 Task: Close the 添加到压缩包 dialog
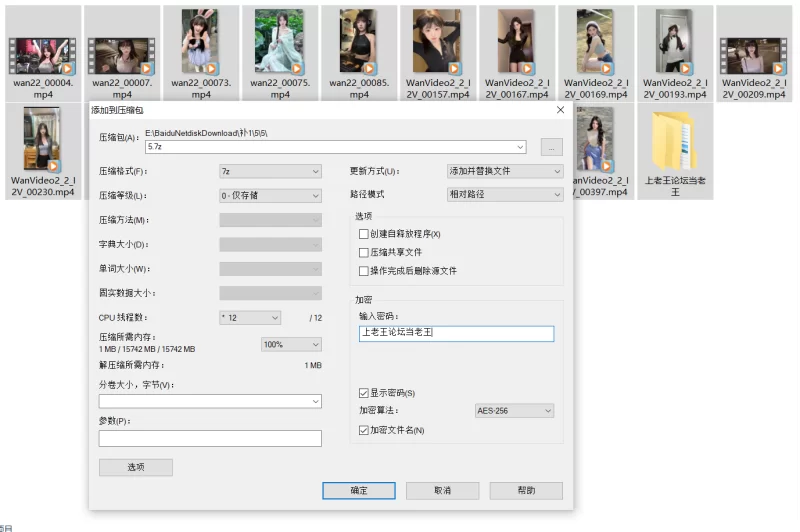pos(560,110)
